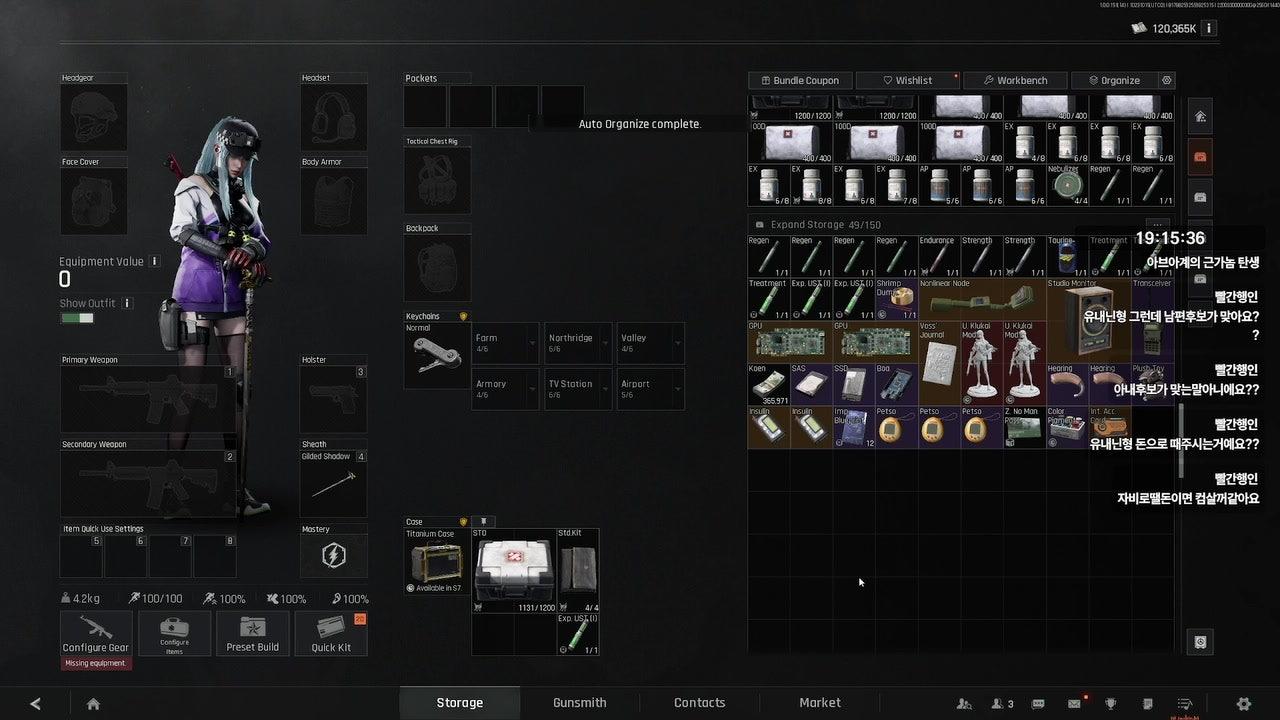Click the home icon in bottom bar
The width and height of the screenshot is (1280, 720).
point(93,703)
